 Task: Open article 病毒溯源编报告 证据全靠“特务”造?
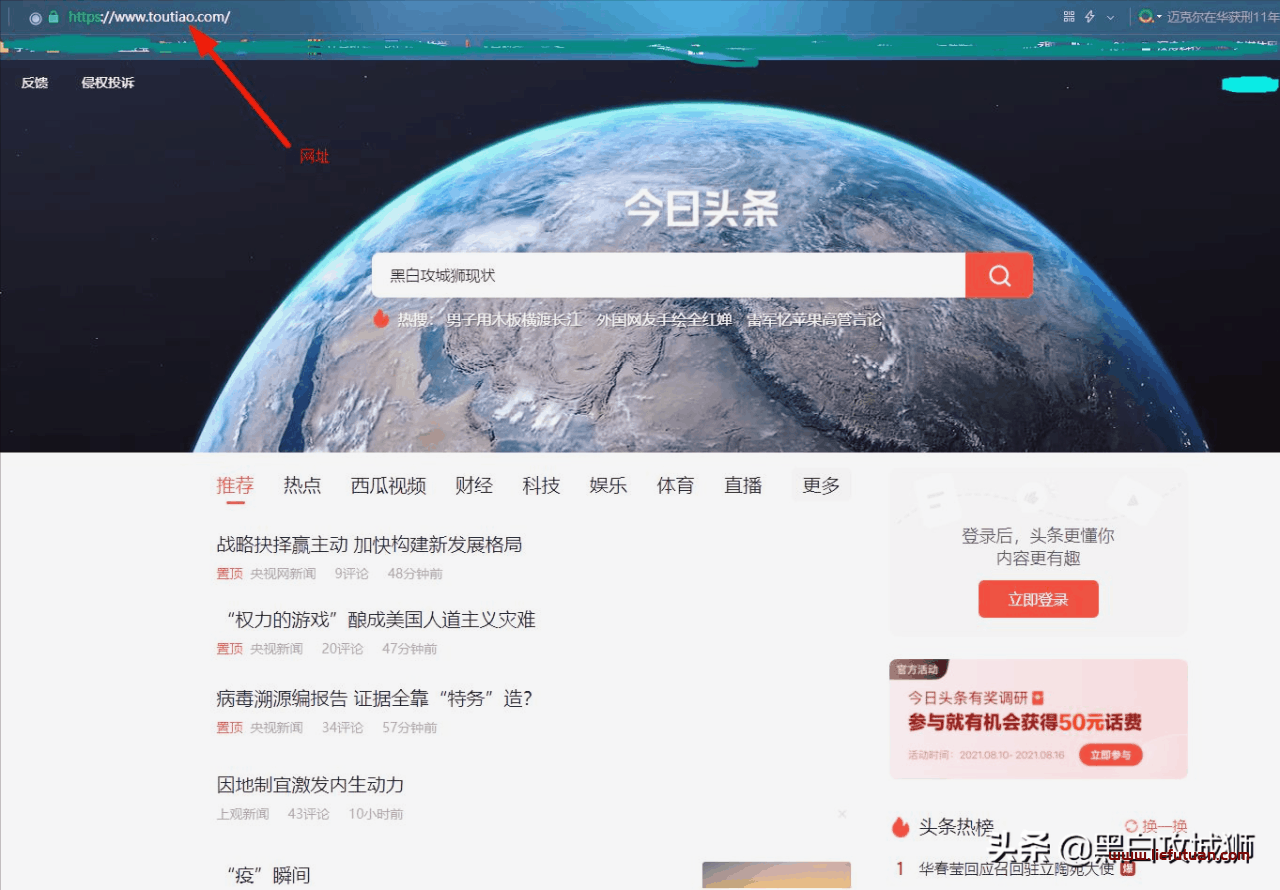pos(375,699)
